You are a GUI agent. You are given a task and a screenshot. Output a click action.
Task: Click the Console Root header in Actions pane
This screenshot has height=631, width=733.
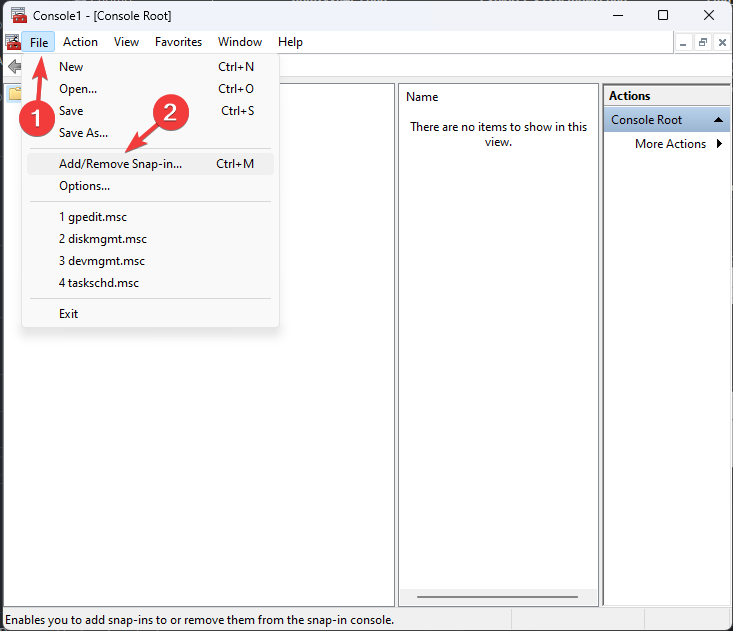[x=667, y=120]
